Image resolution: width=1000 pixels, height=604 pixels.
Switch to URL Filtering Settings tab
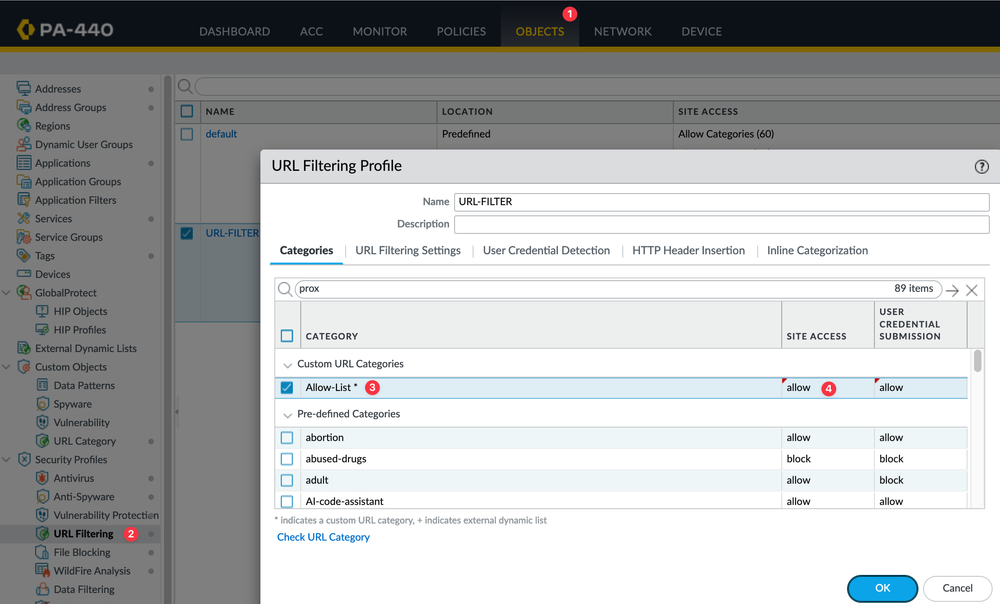point(408,251)
